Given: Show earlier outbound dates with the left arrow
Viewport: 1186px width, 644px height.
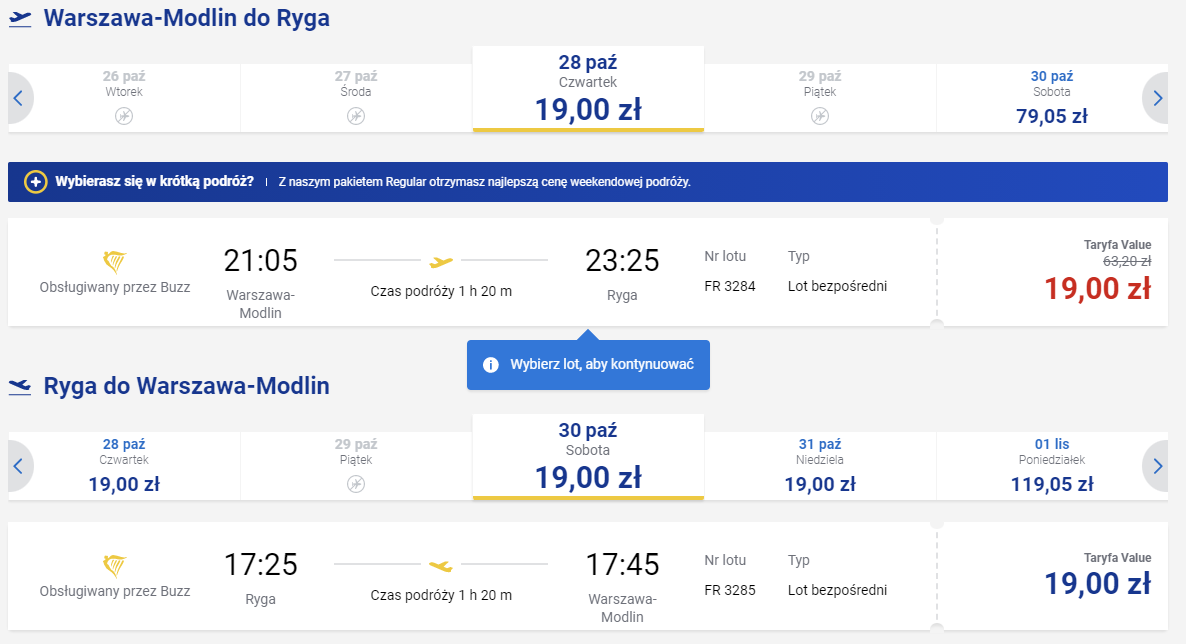Looking at the screenshot, I should [x=19, y=98].
